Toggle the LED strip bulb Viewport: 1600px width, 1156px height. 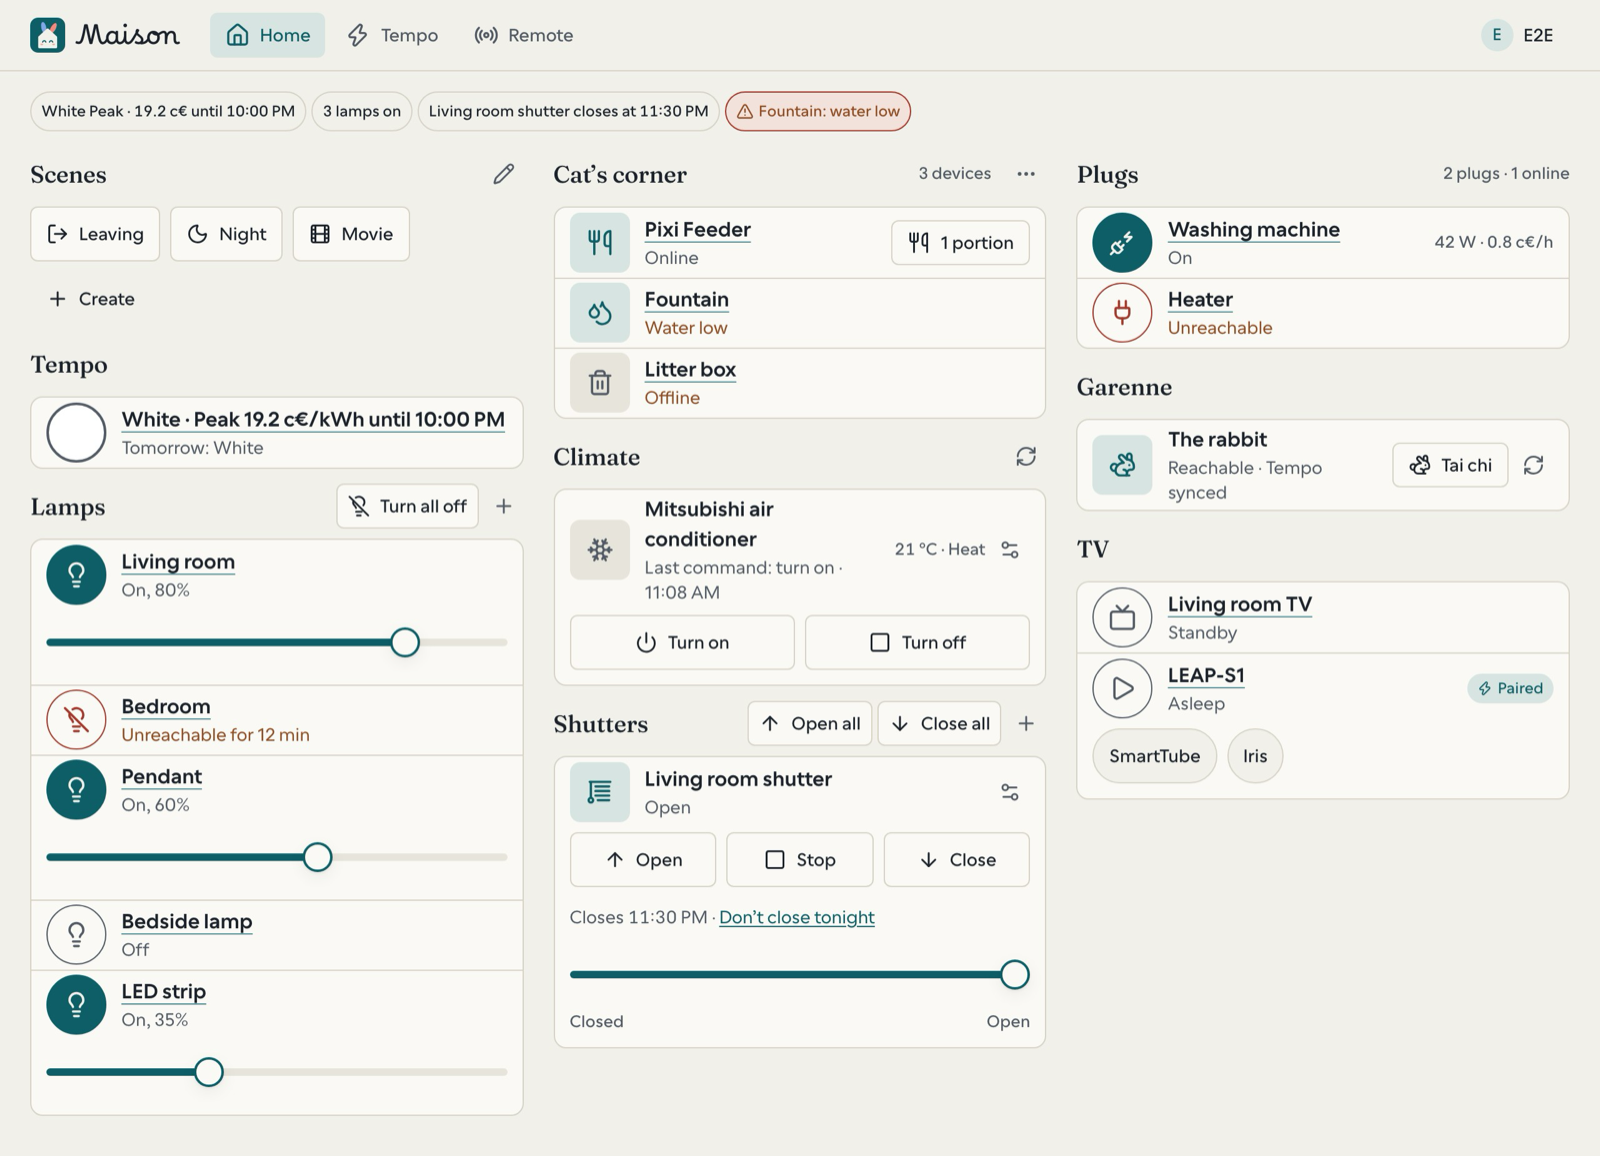76,1005
